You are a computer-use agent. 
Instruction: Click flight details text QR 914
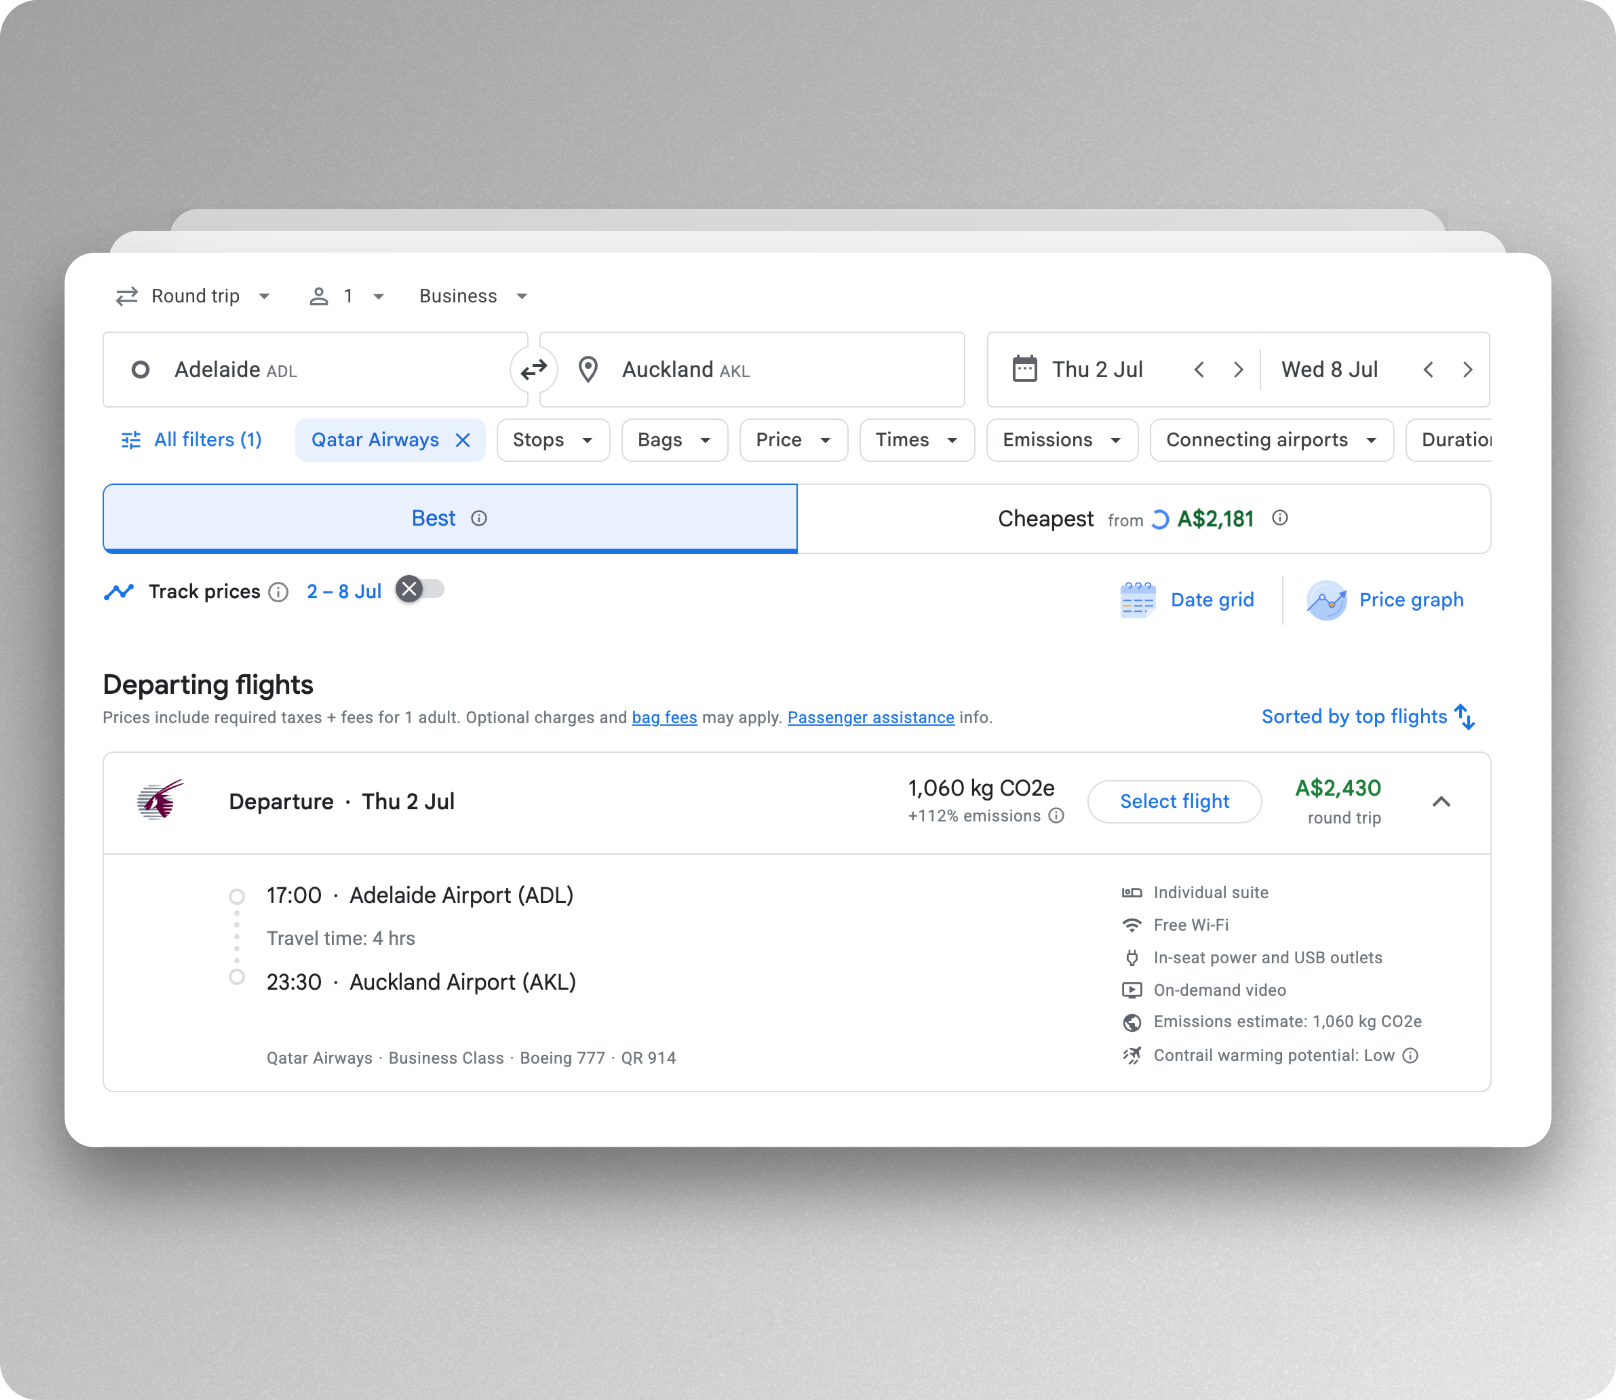pyautogui.click(x=649, y=1058)
